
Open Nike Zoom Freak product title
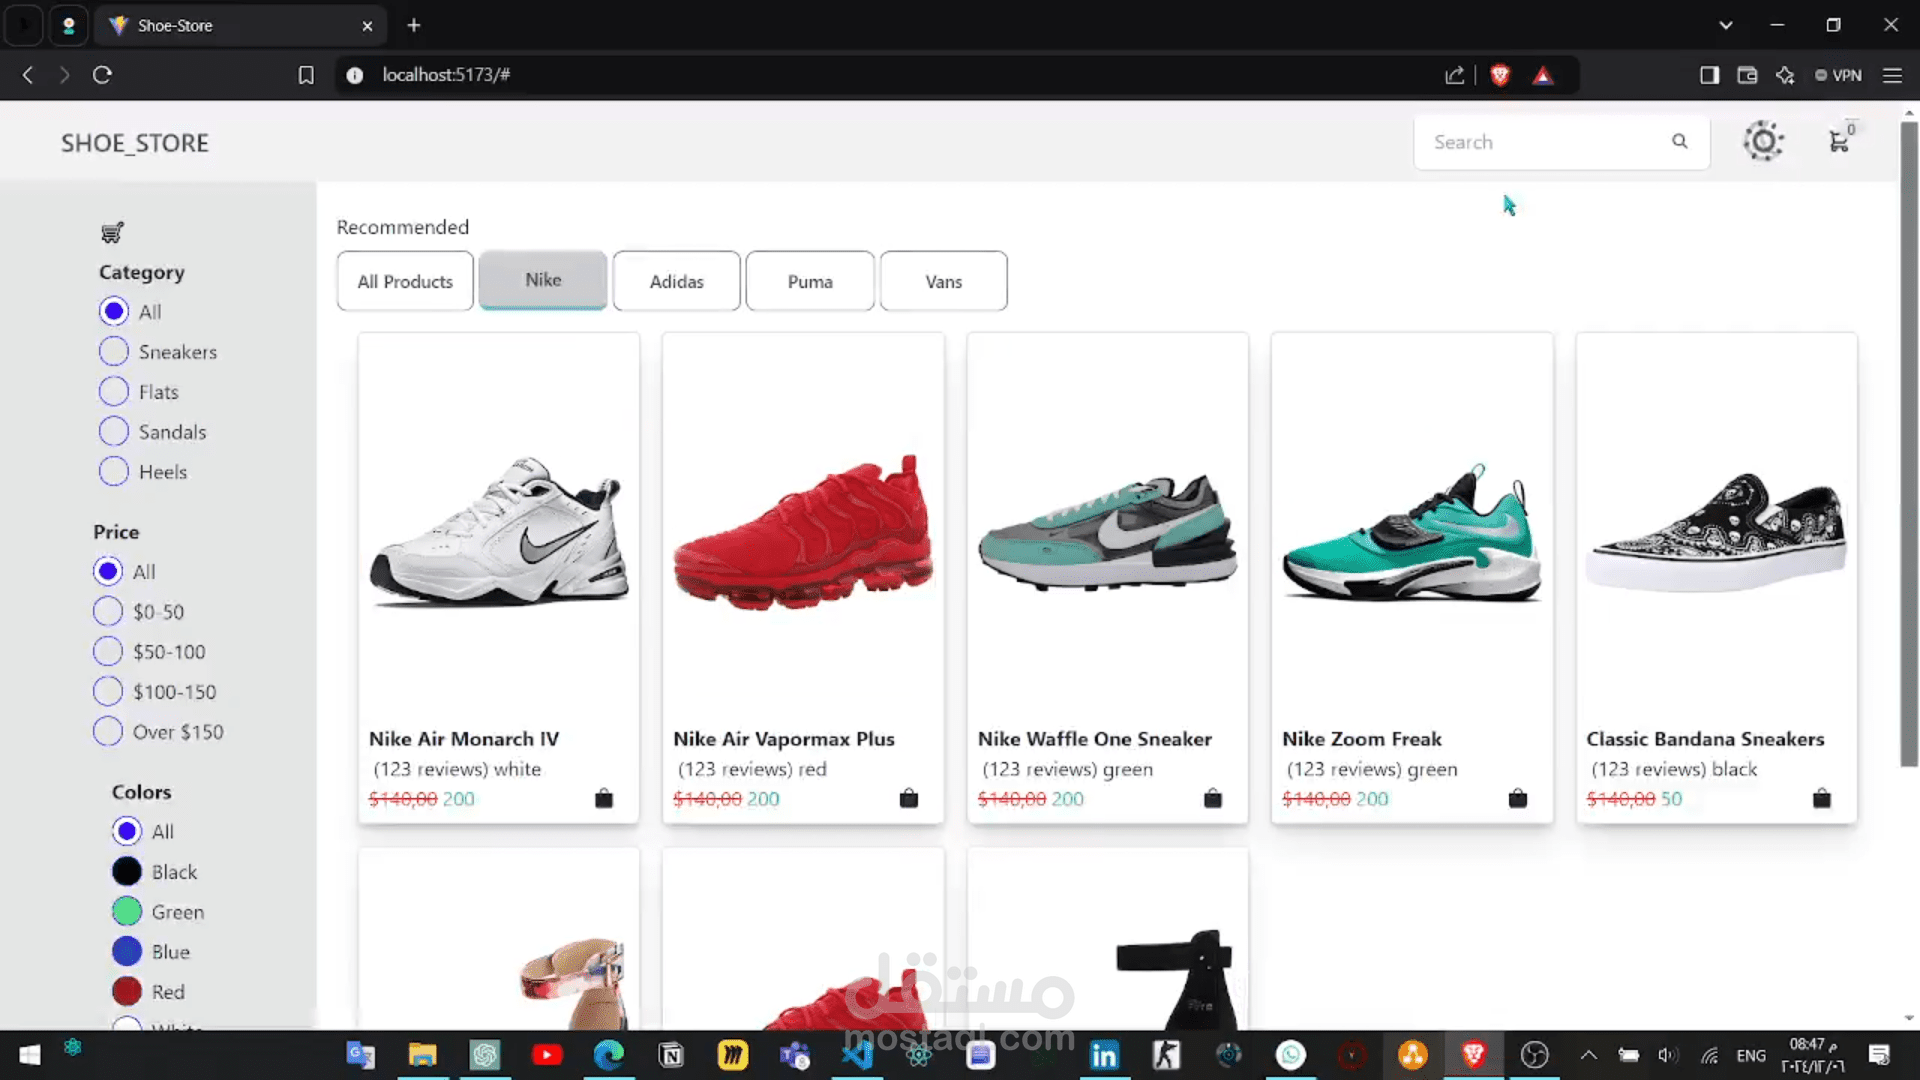[1362, 739]
